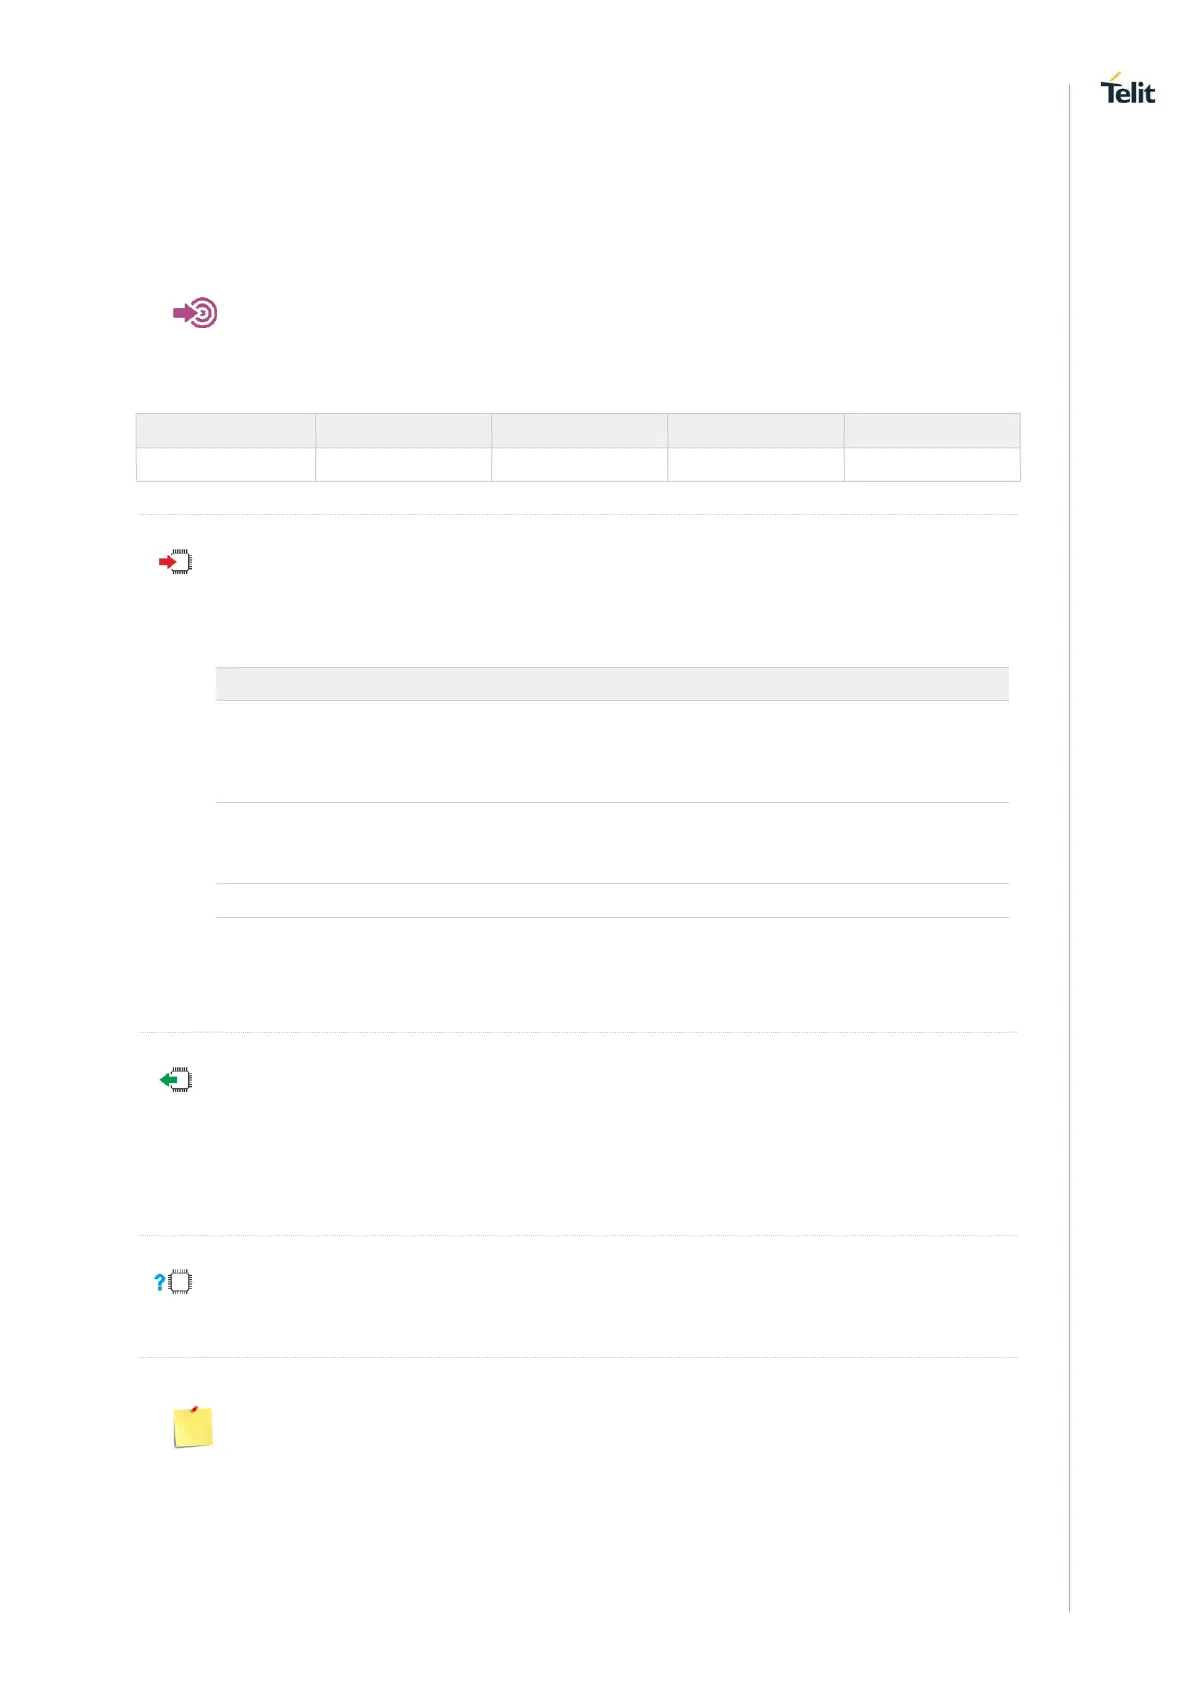Click middle white cell in five-column table
This screenshot has height=1684, width=1191.
579,465
